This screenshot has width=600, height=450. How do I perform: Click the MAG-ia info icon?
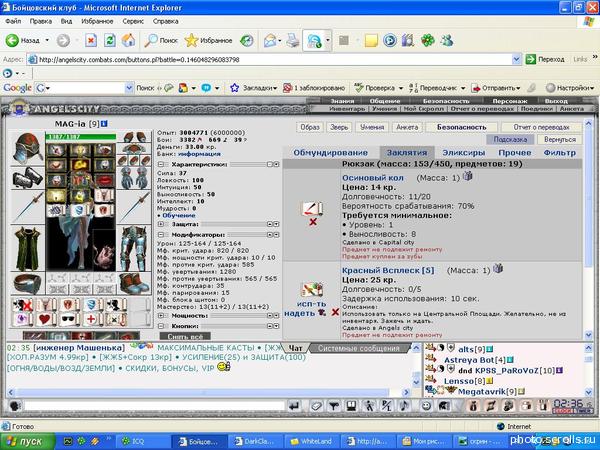click(x=104, y=124)
